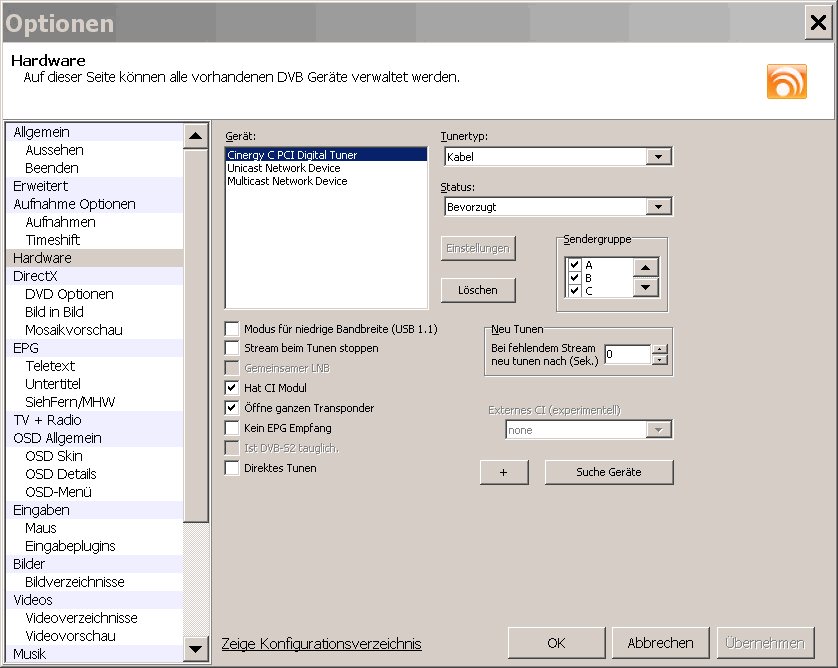Decrease the Neu Tunen seconds value

click(659, 359)
